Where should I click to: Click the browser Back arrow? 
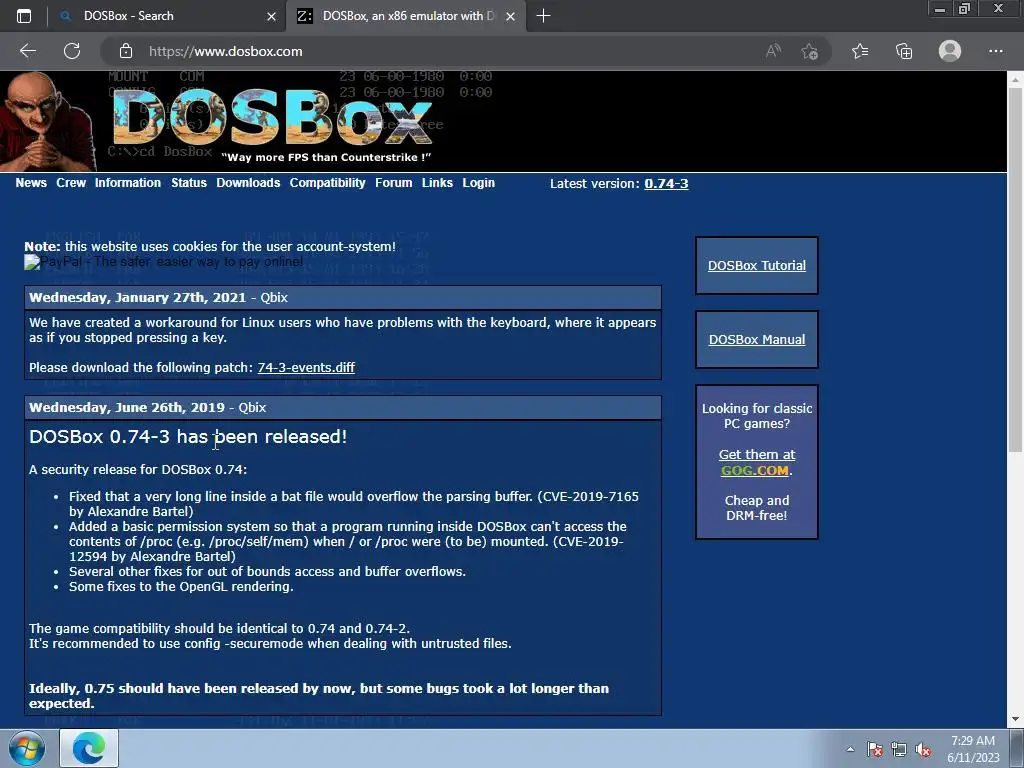(27, 51)
